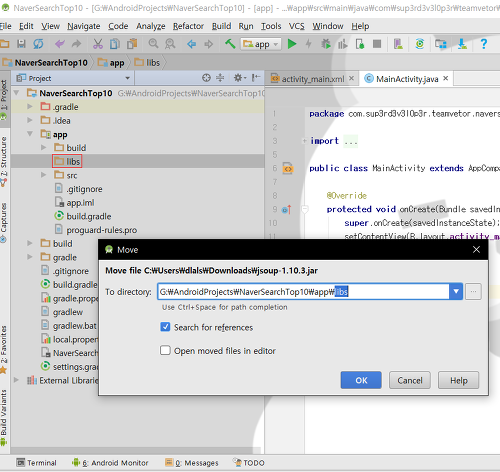Close the MainActivity.java tab
The image size is (500, 472).
pyautogui.click(x=446, y=78)
